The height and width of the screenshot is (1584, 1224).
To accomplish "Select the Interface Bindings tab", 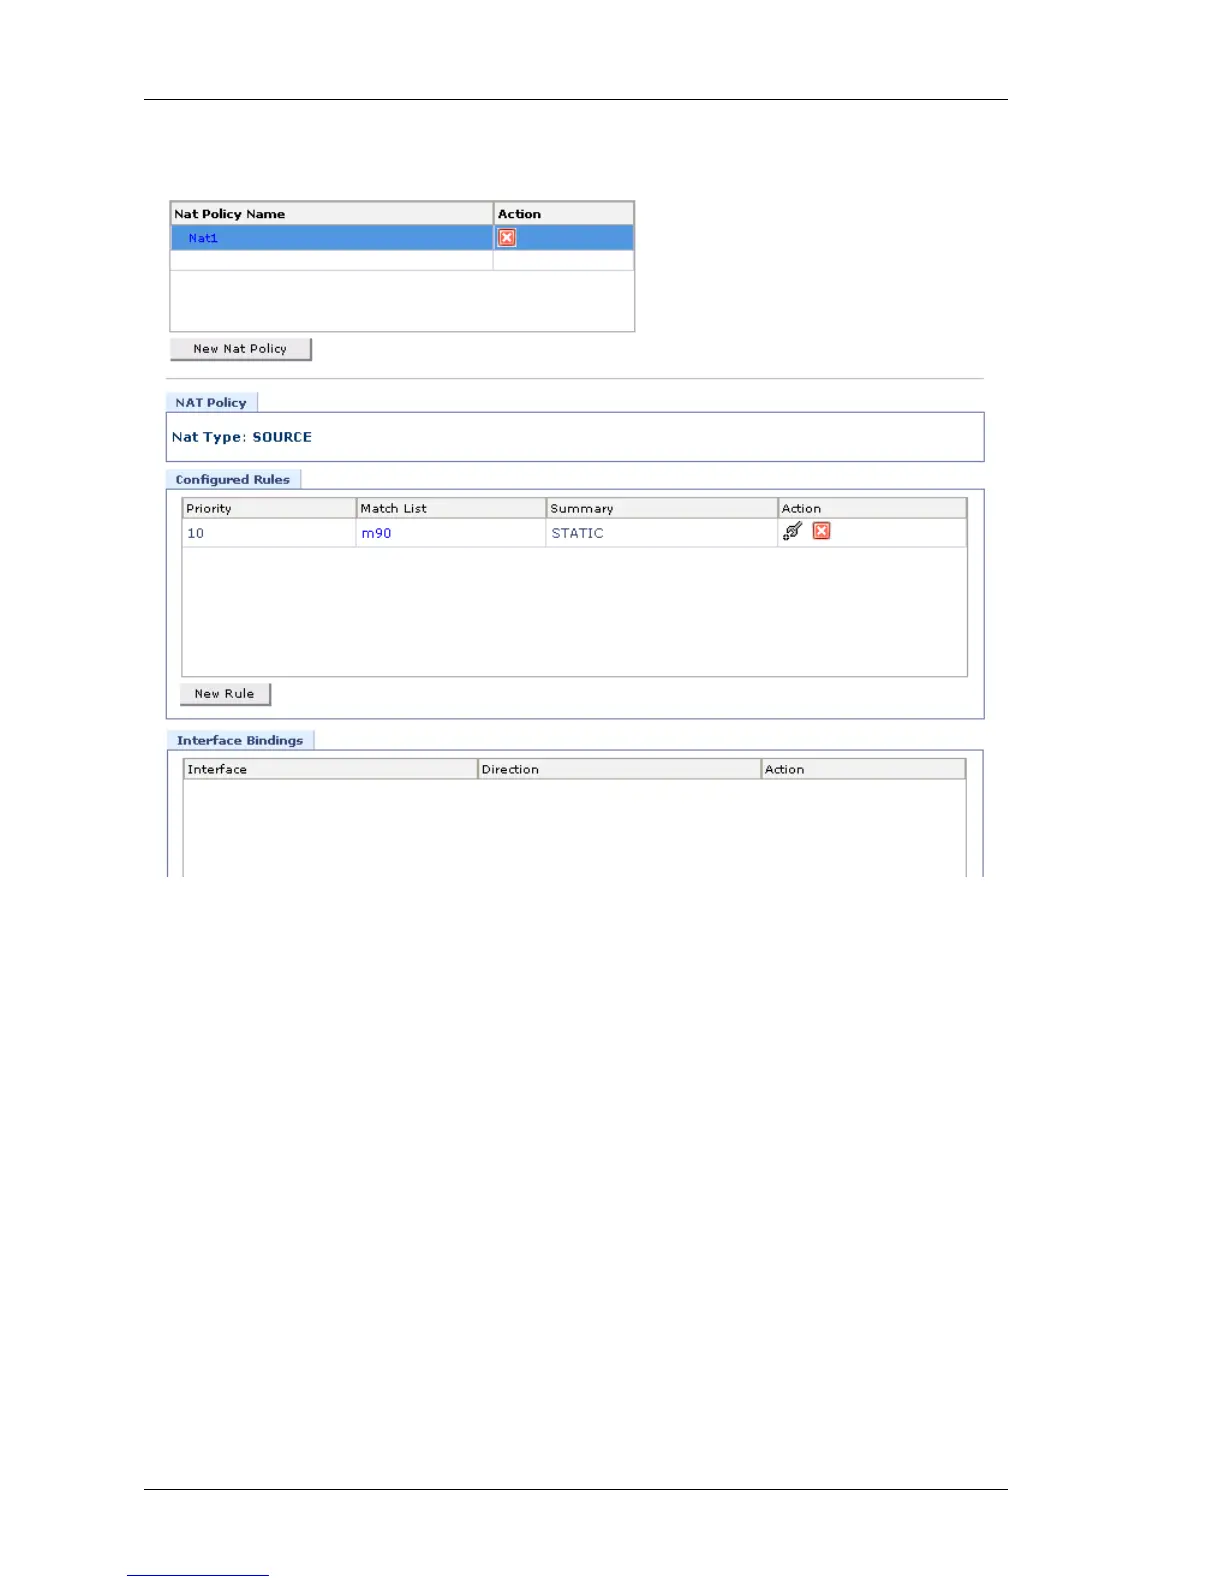I will click(x=240, y=740).
